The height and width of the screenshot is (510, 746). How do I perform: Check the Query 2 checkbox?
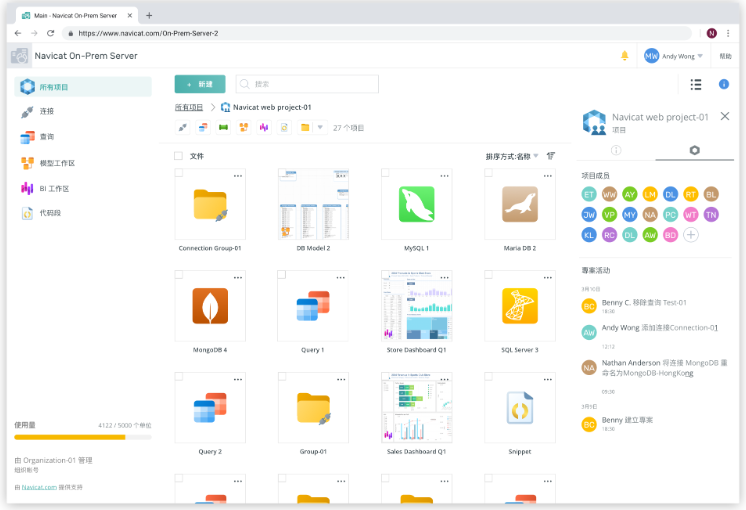179,376
